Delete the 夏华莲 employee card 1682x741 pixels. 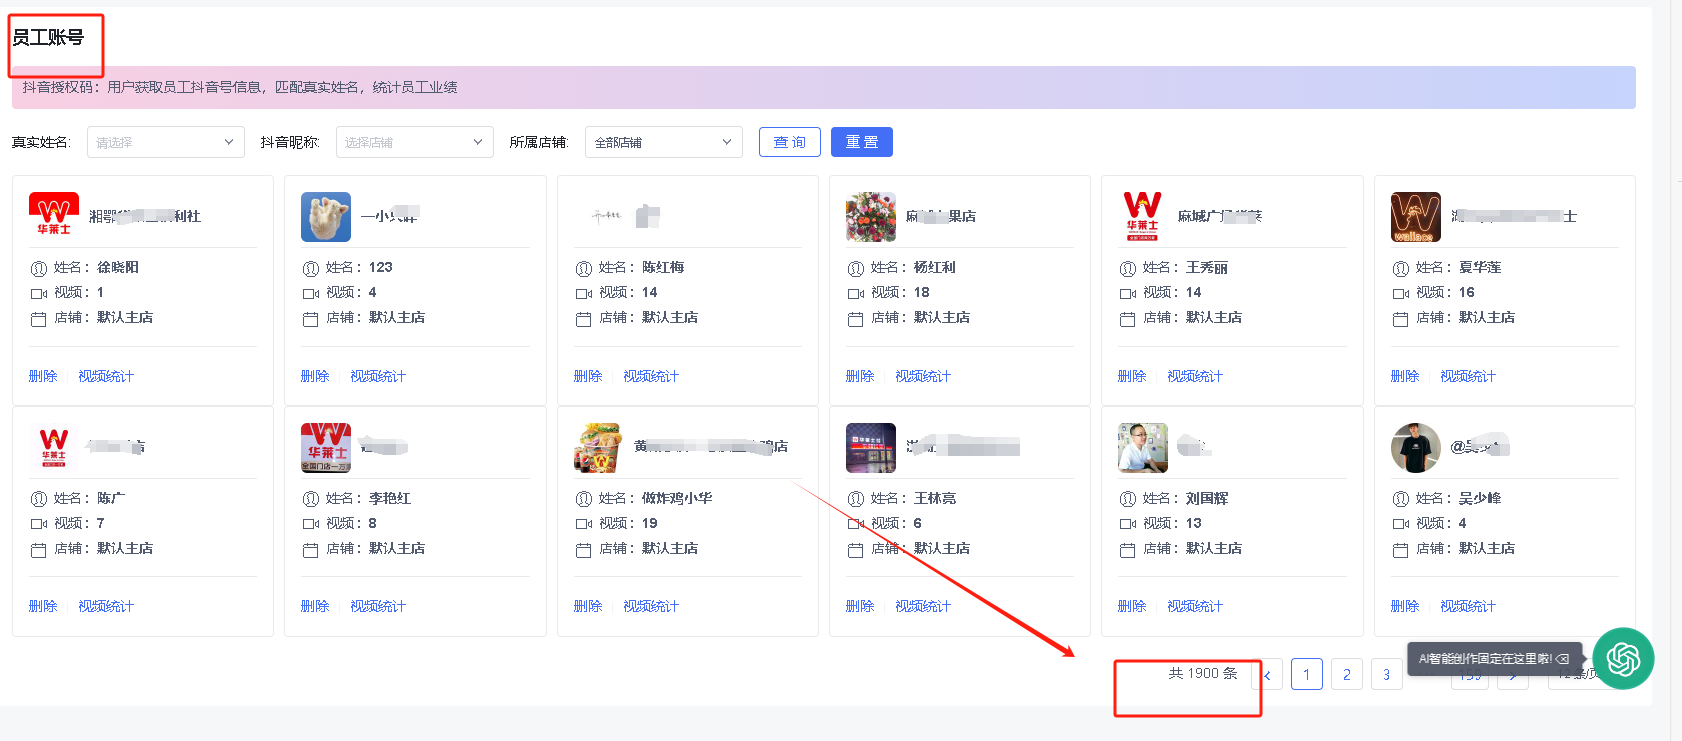tap(1405, 376)
